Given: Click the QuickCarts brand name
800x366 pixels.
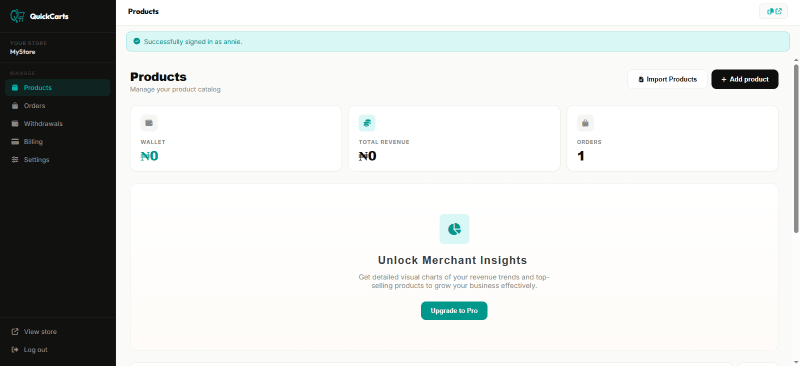Looking at the screenshot, I should [49, 16].
